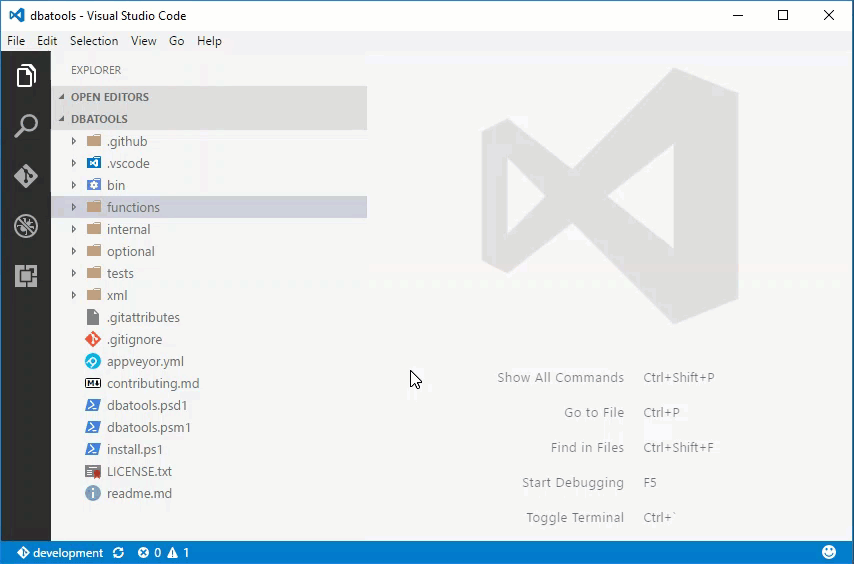Click the feedback smiley icon

click(x=829, y=552)
